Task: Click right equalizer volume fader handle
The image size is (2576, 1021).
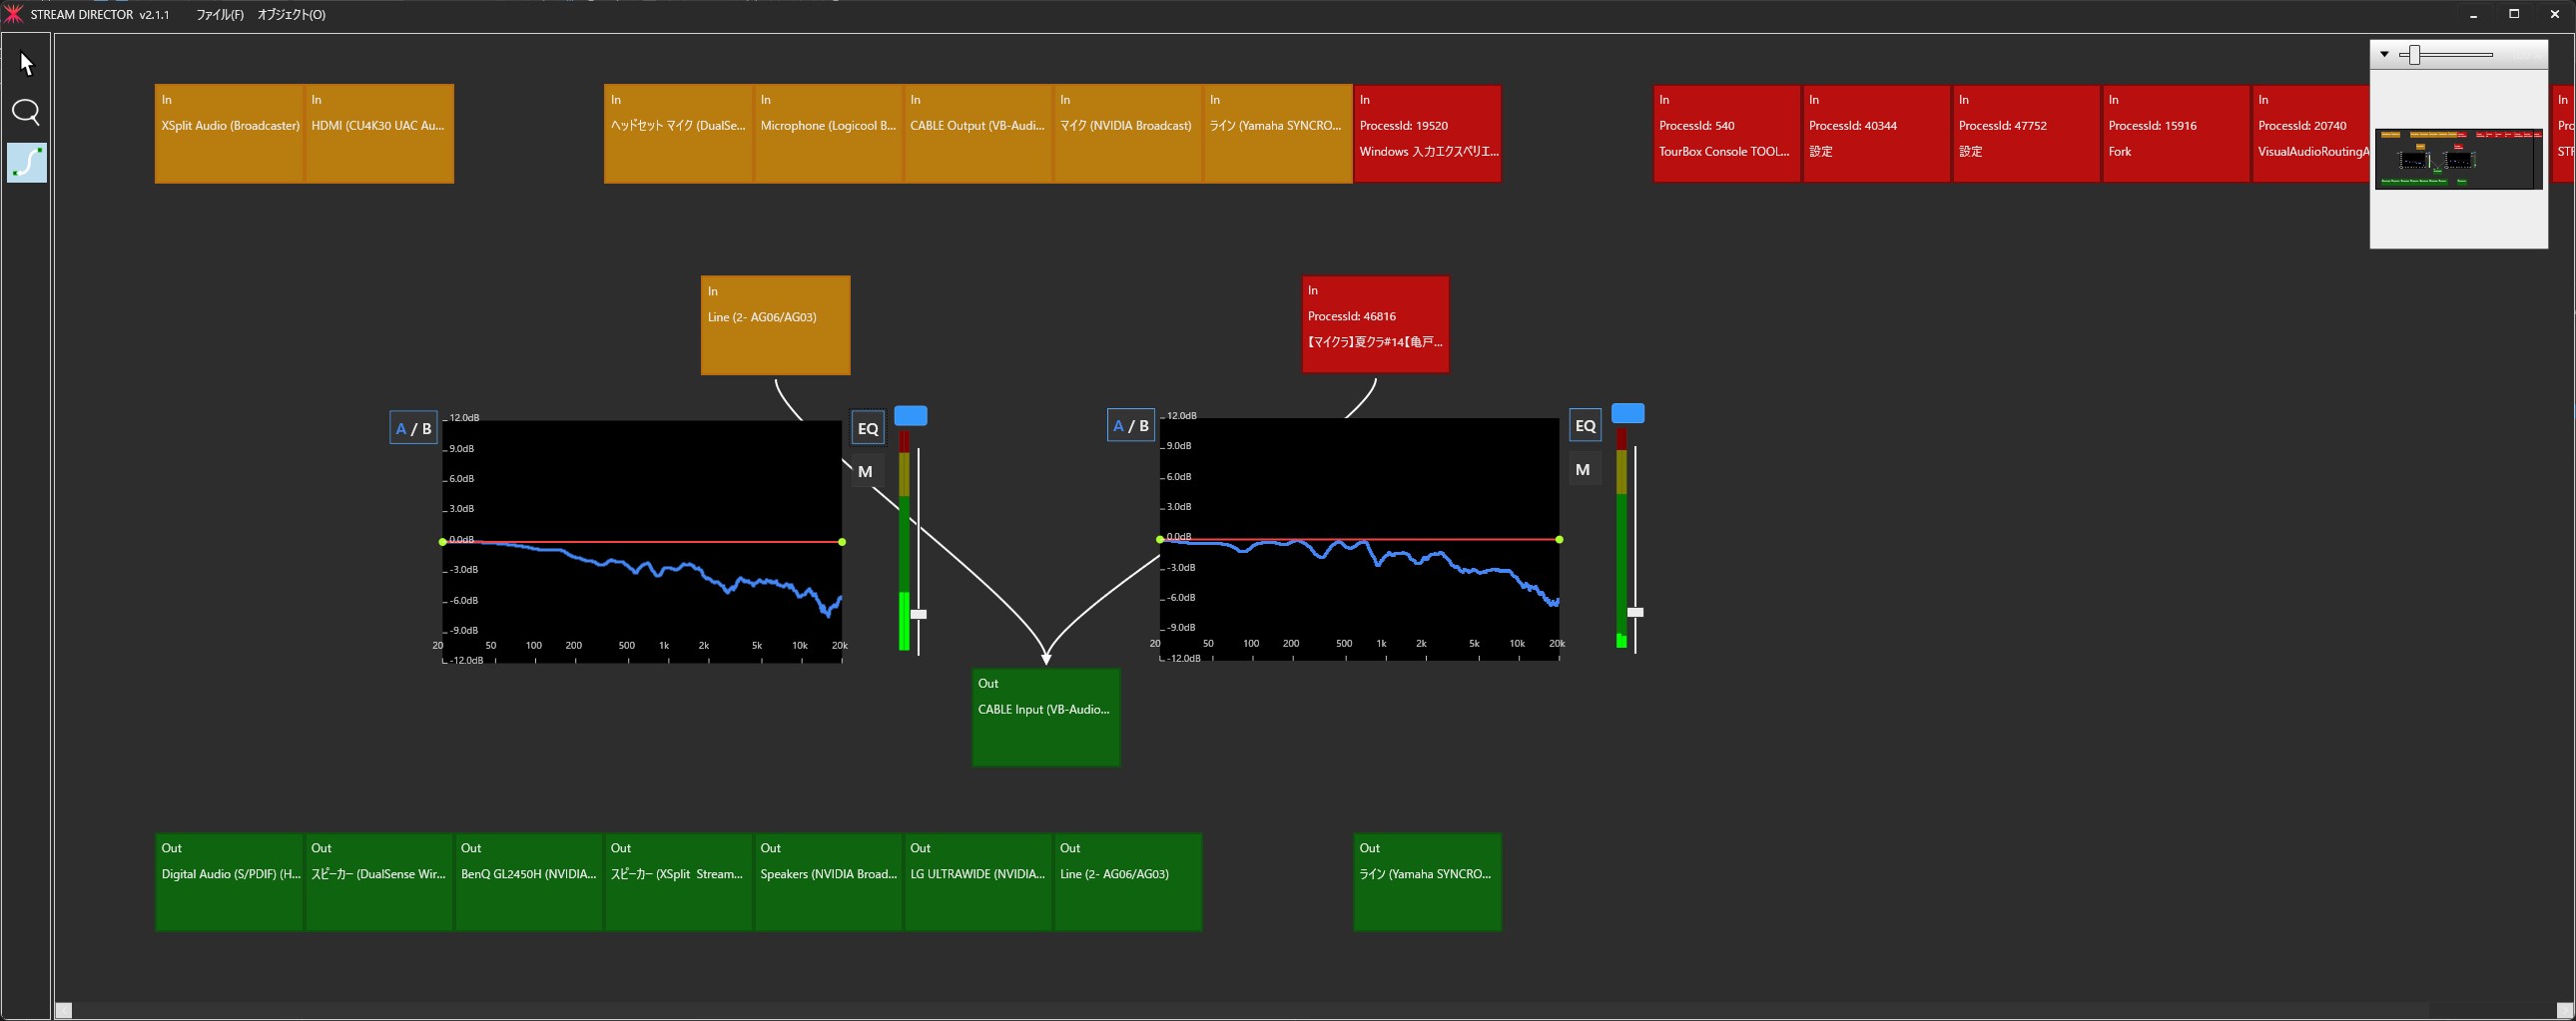Action: pos(1636,612)
